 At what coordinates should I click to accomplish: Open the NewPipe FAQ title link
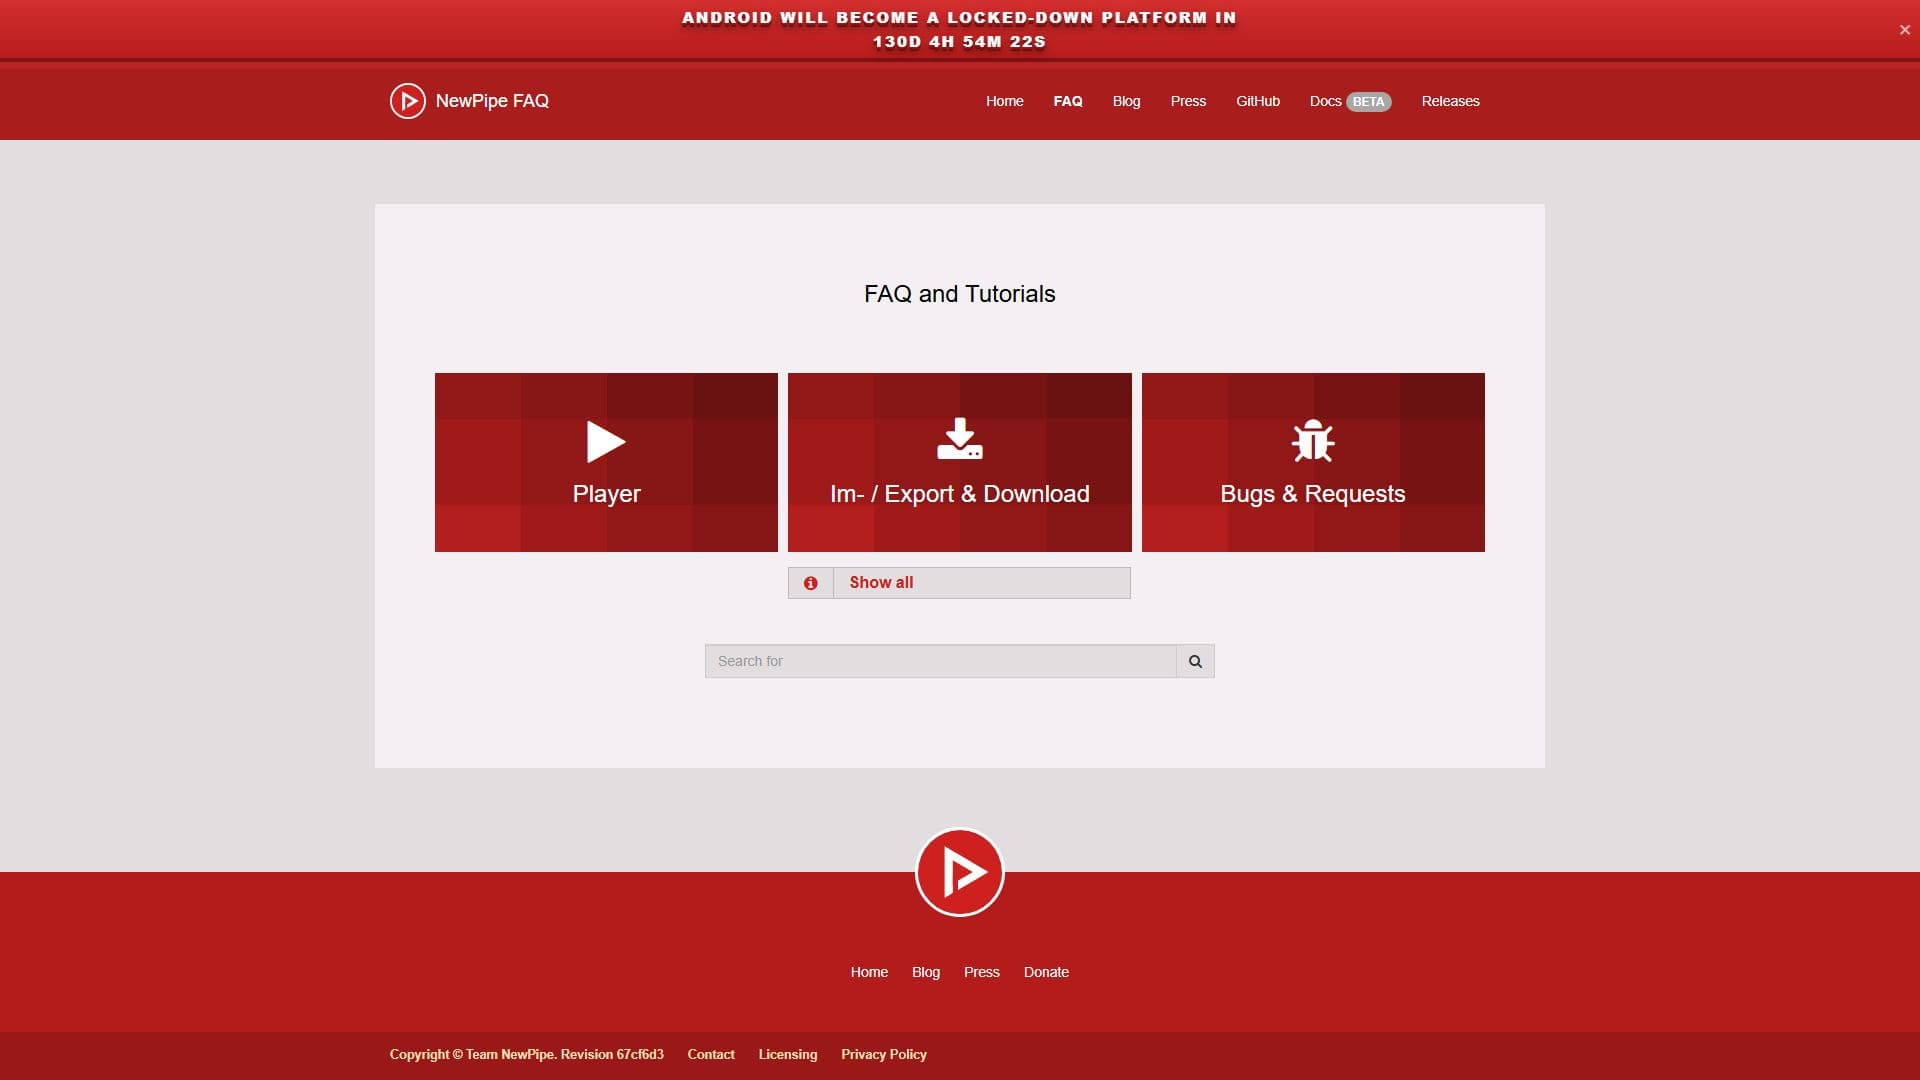(492, 101)
